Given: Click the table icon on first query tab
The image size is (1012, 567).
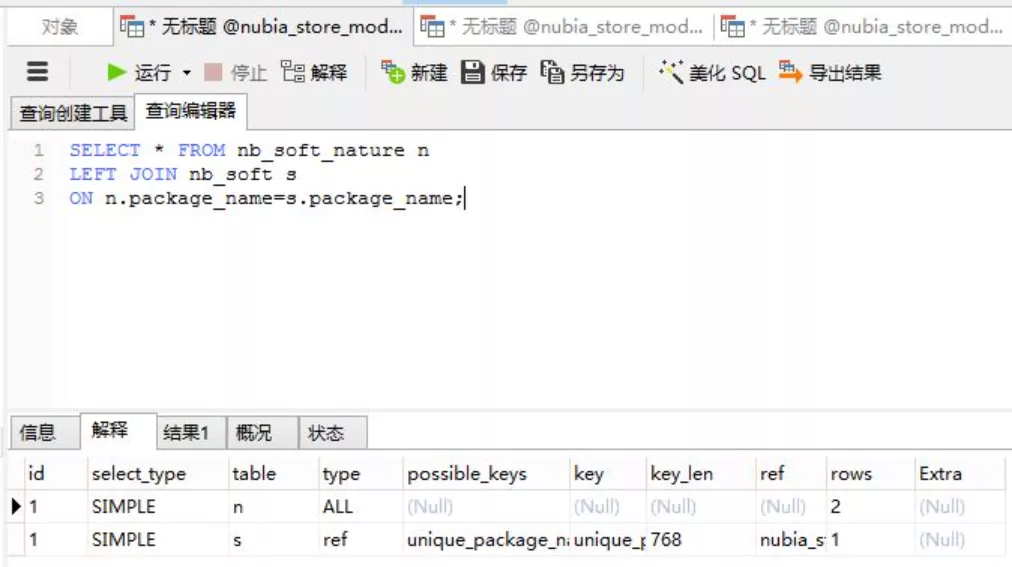Looking at the screenshot, I should click(132, 26).
